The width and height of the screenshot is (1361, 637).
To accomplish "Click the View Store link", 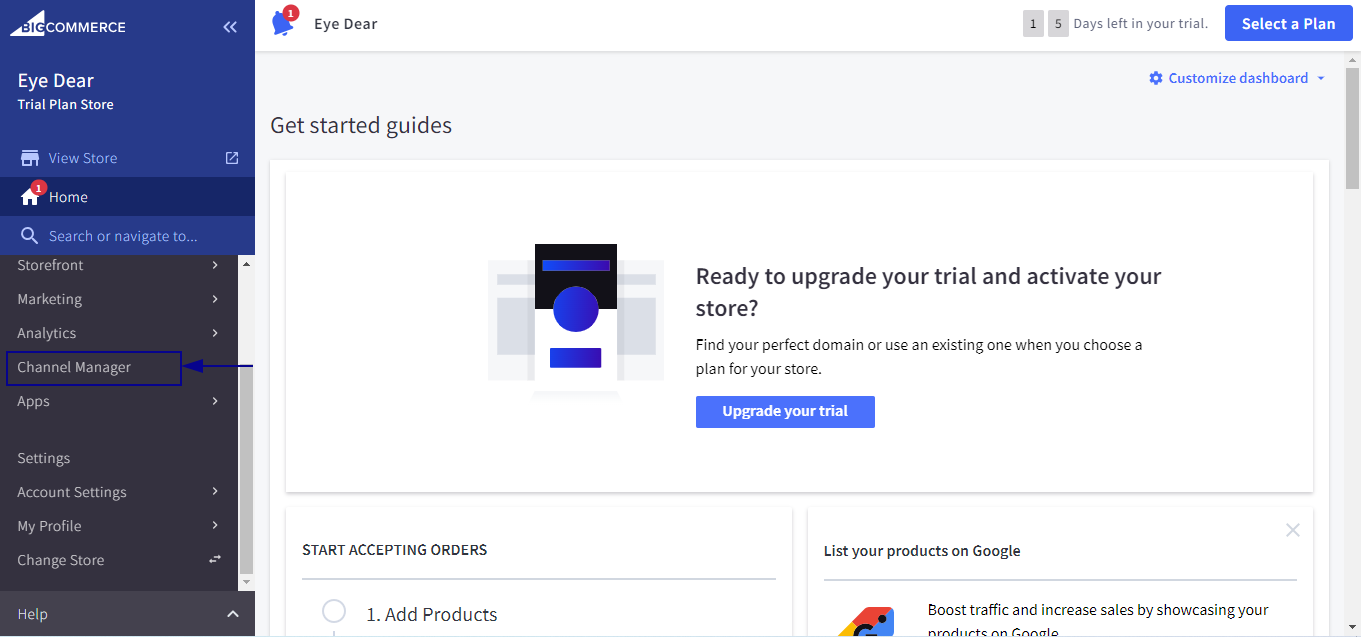I will 83,158.
